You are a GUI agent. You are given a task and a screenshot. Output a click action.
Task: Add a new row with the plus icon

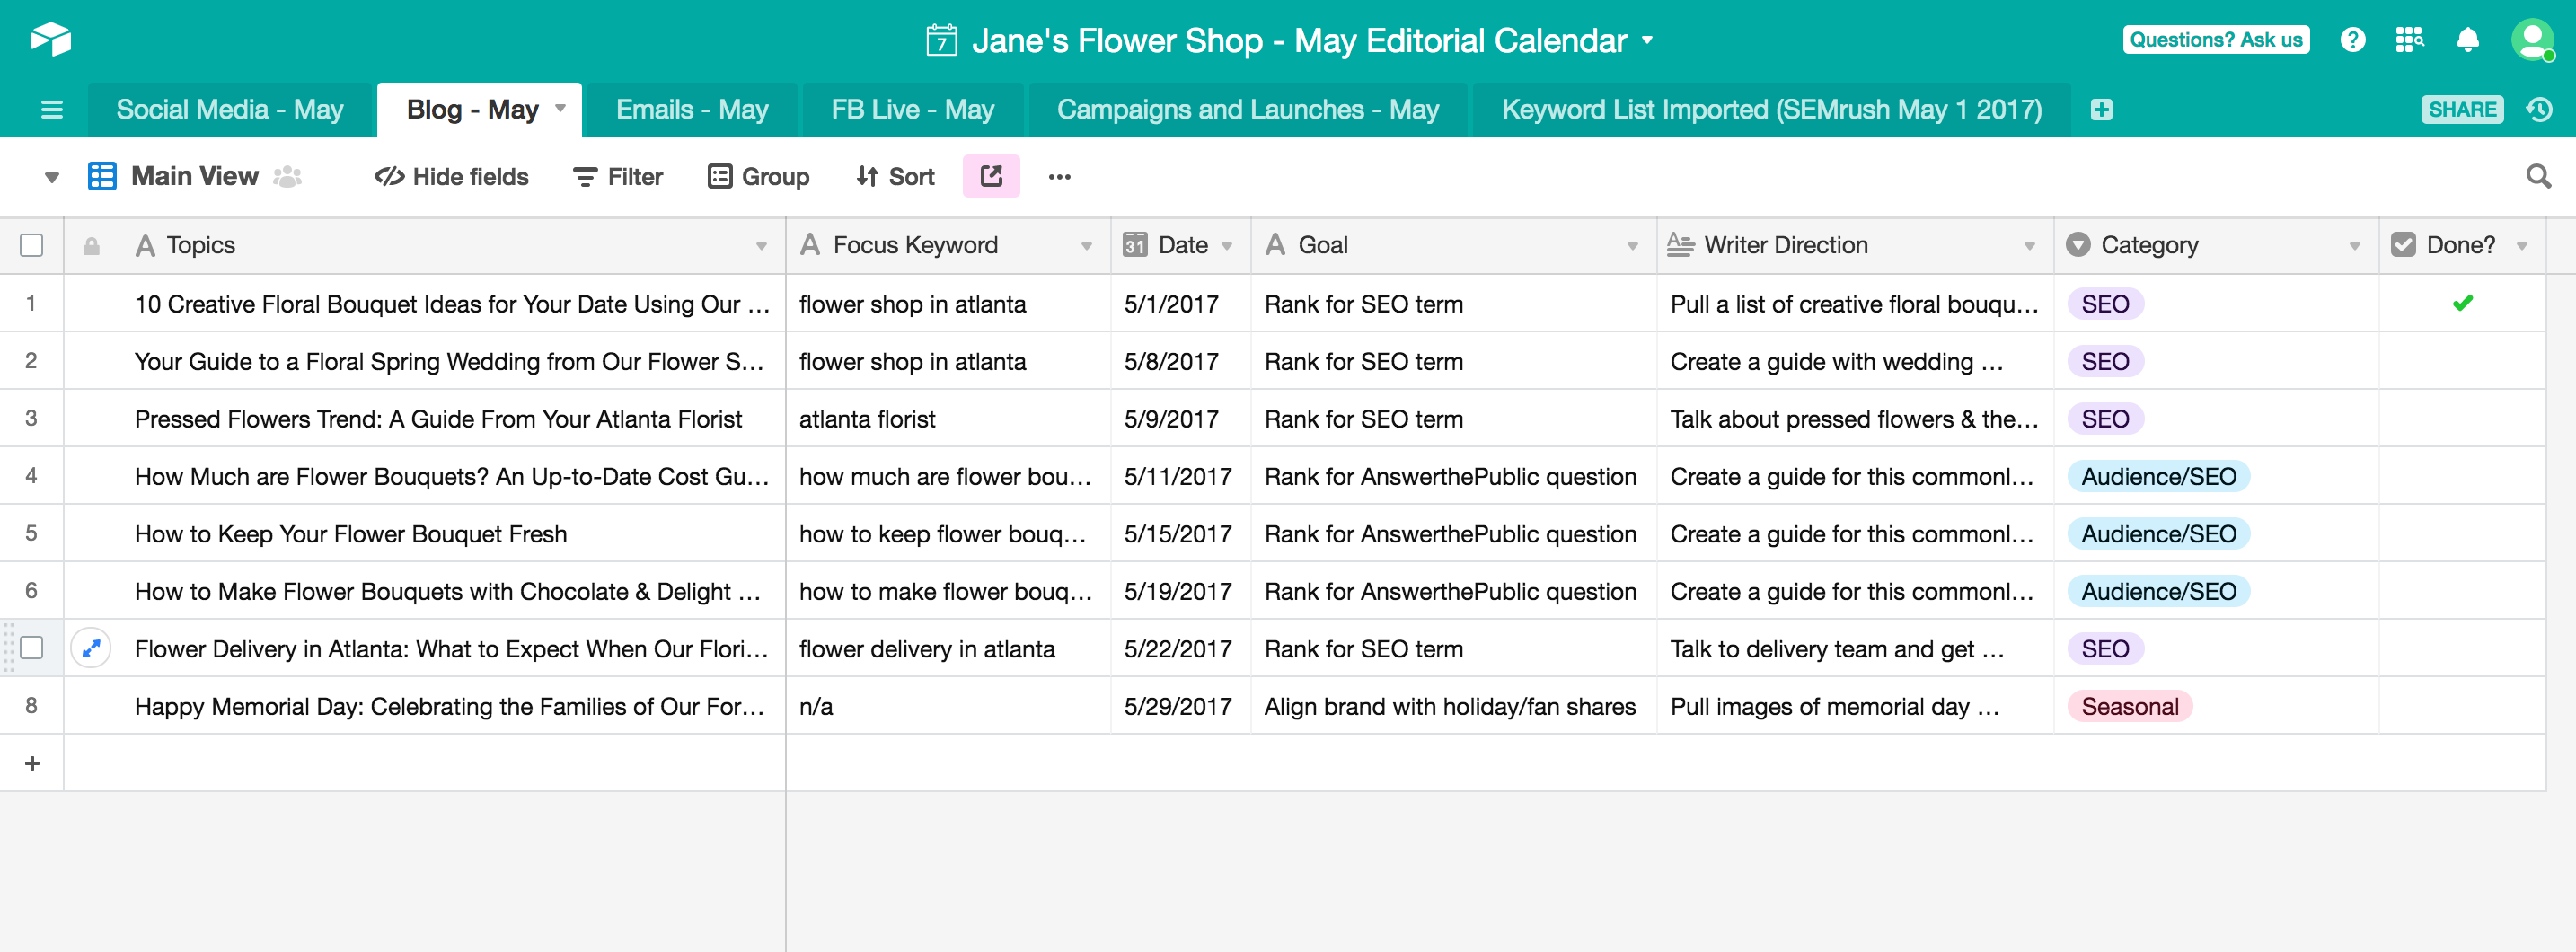click(x=32, y=763)
